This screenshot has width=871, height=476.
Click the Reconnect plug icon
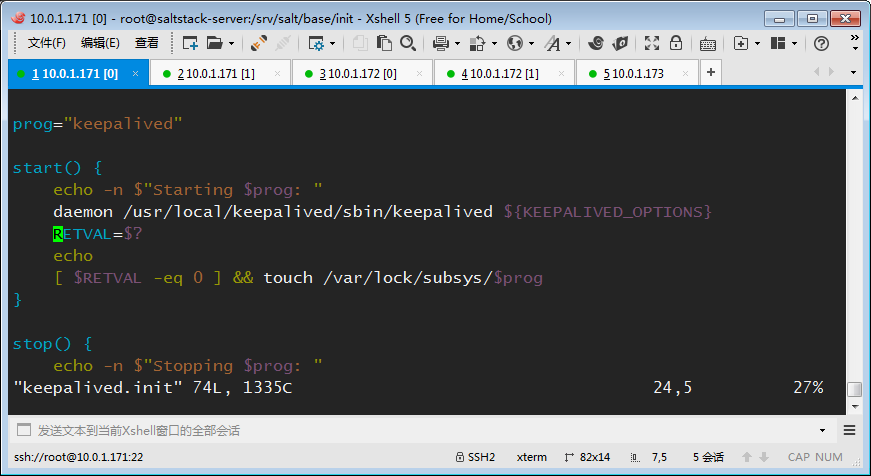258,43
